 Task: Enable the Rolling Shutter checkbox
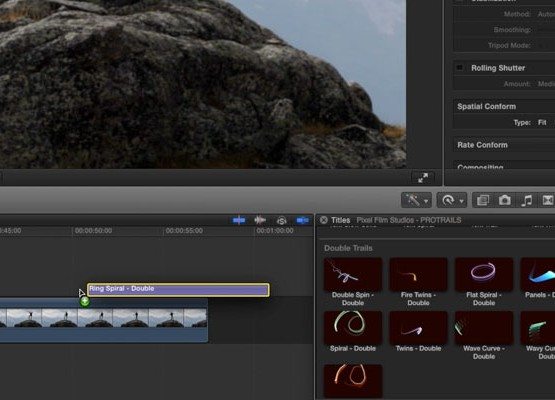coord(459,67)
